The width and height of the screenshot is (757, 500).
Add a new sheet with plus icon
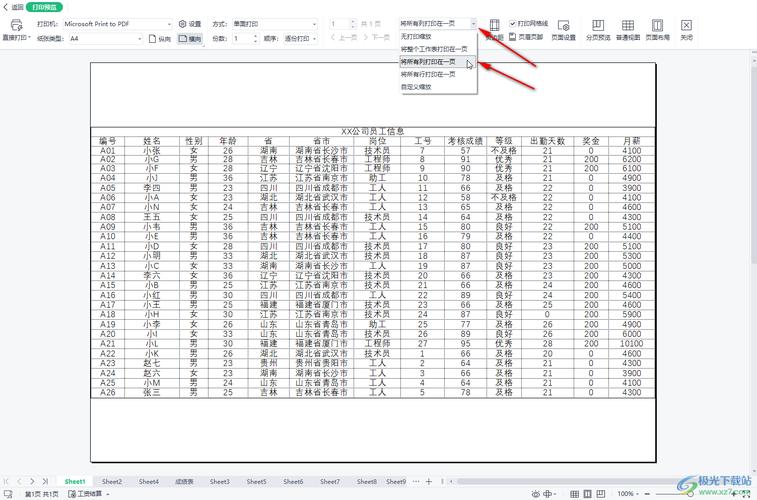(x=428, y=481)
